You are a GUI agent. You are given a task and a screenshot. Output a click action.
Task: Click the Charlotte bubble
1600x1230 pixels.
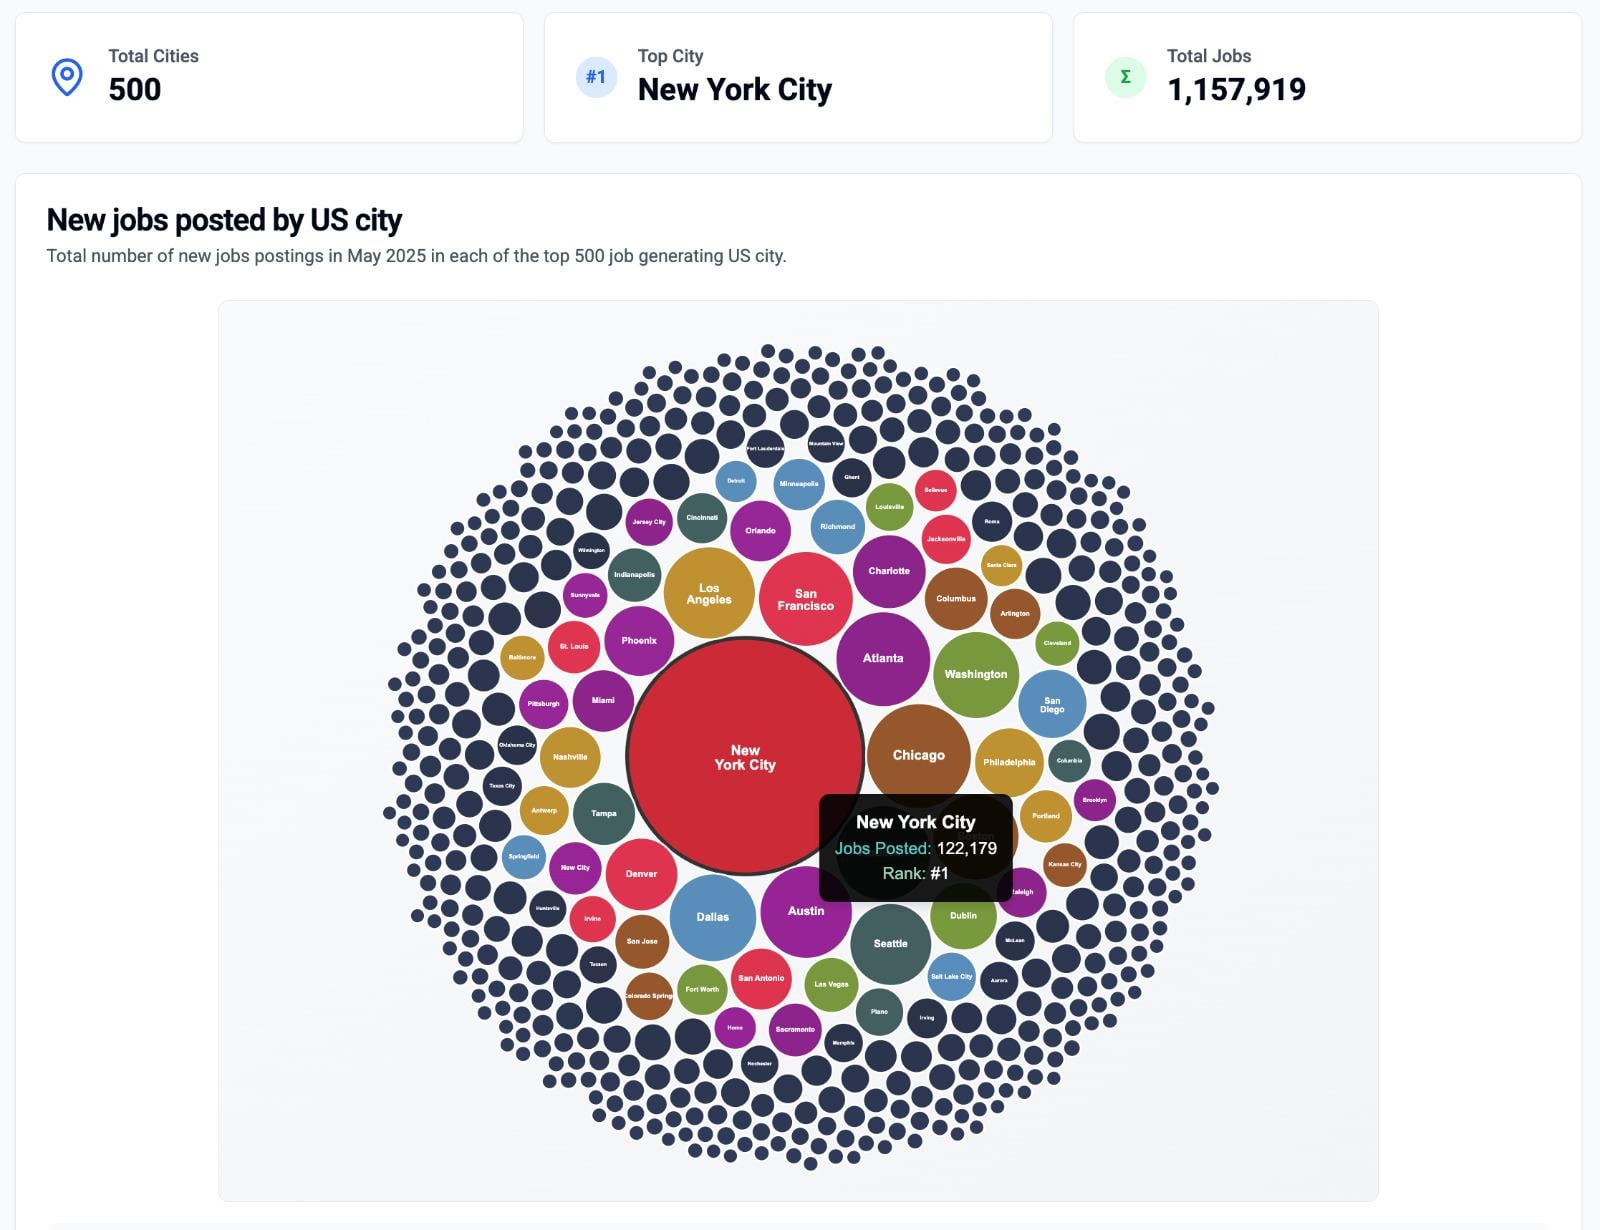(889, 571)
